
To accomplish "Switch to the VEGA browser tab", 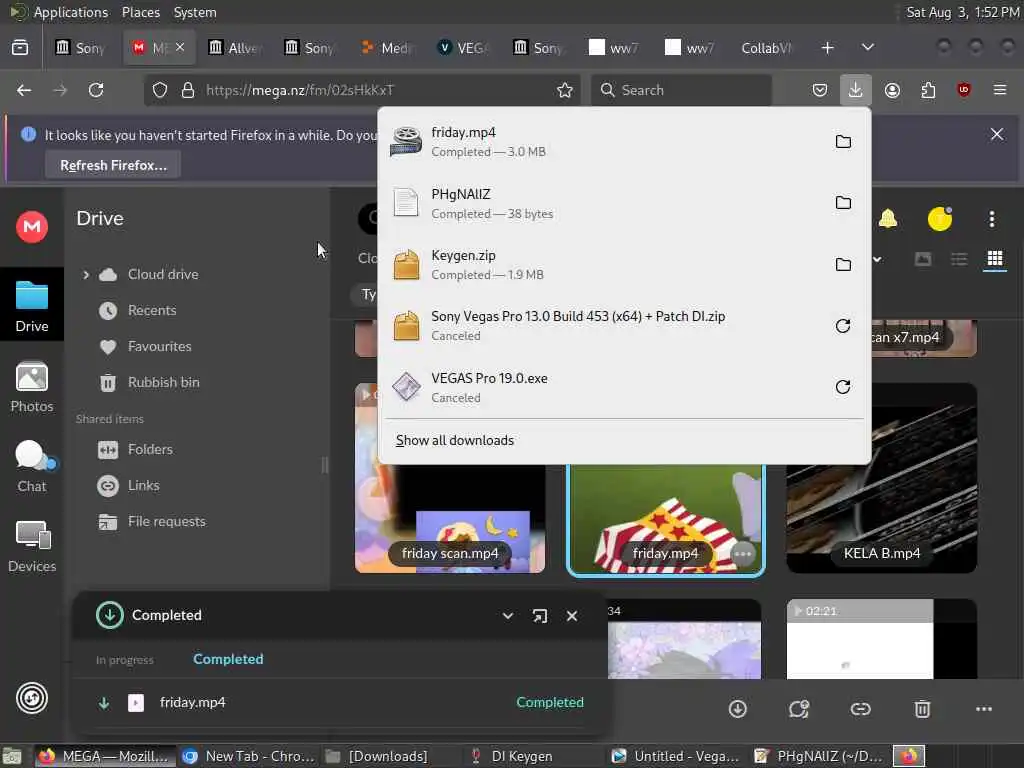I will click(462, 48).
